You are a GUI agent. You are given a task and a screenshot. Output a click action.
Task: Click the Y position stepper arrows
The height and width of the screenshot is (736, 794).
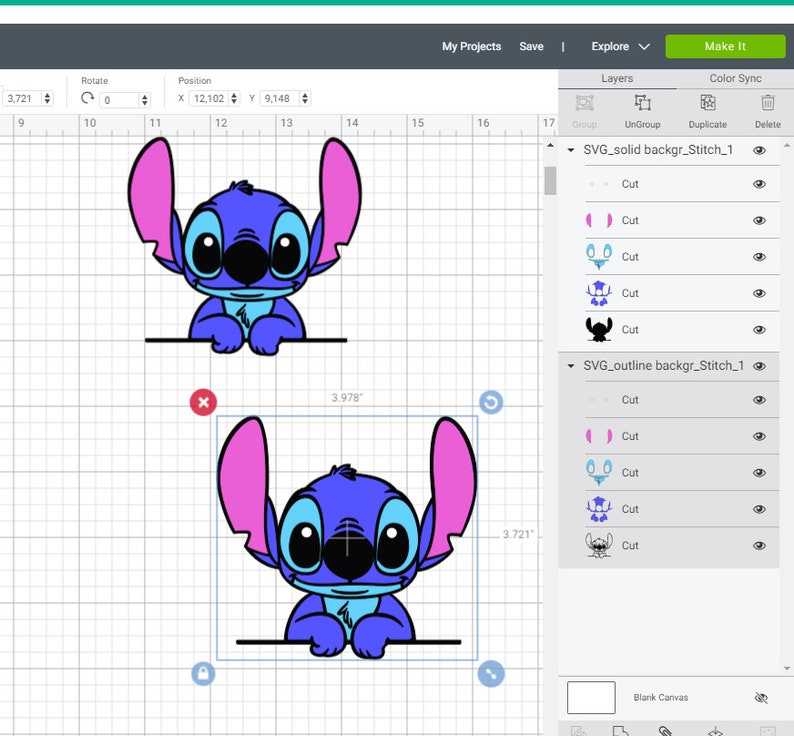[305, 98]
